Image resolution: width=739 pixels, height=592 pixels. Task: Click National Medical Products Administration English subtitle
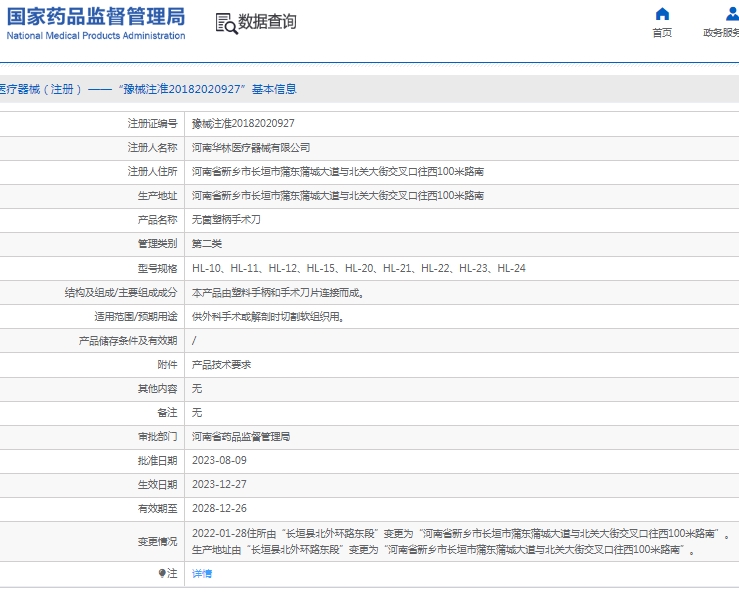[x=96, y=36]
